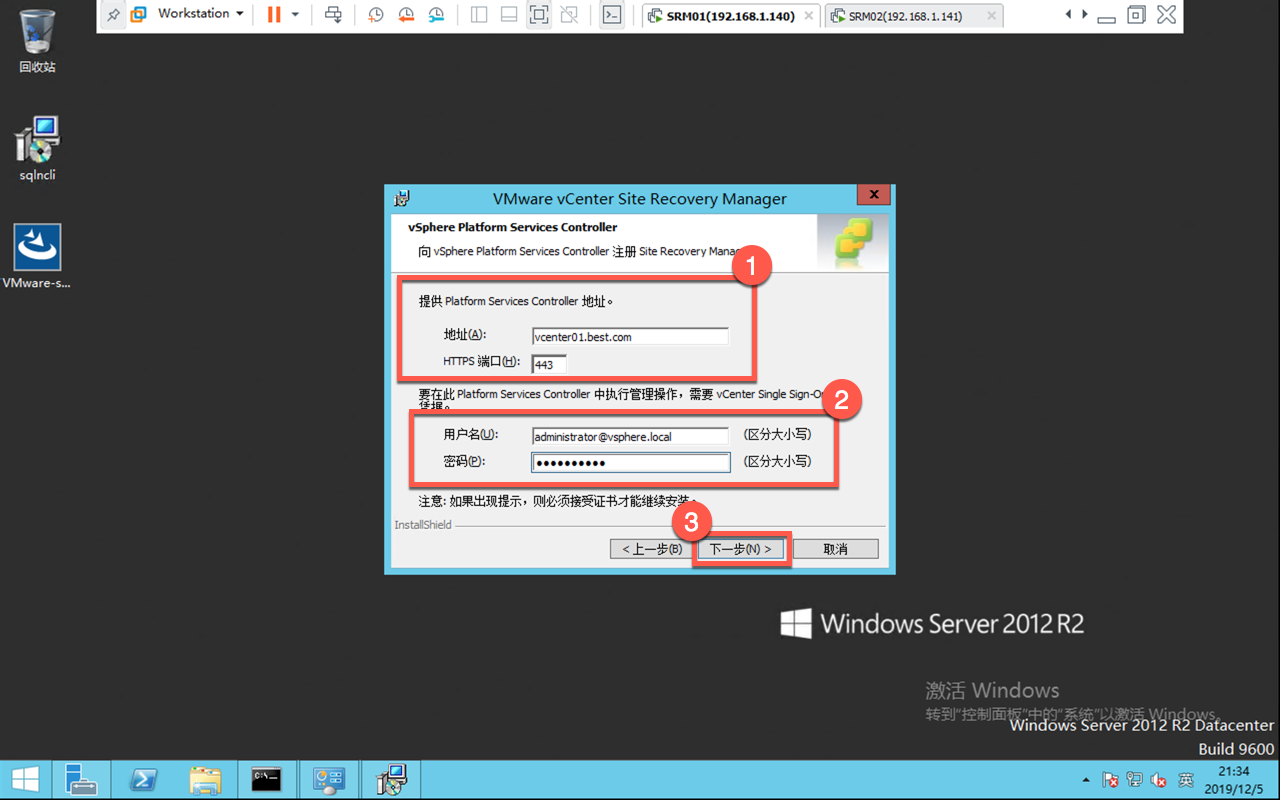Click the next-tab right arrow
The image size is (1280, 800).
click(1083, 15)
